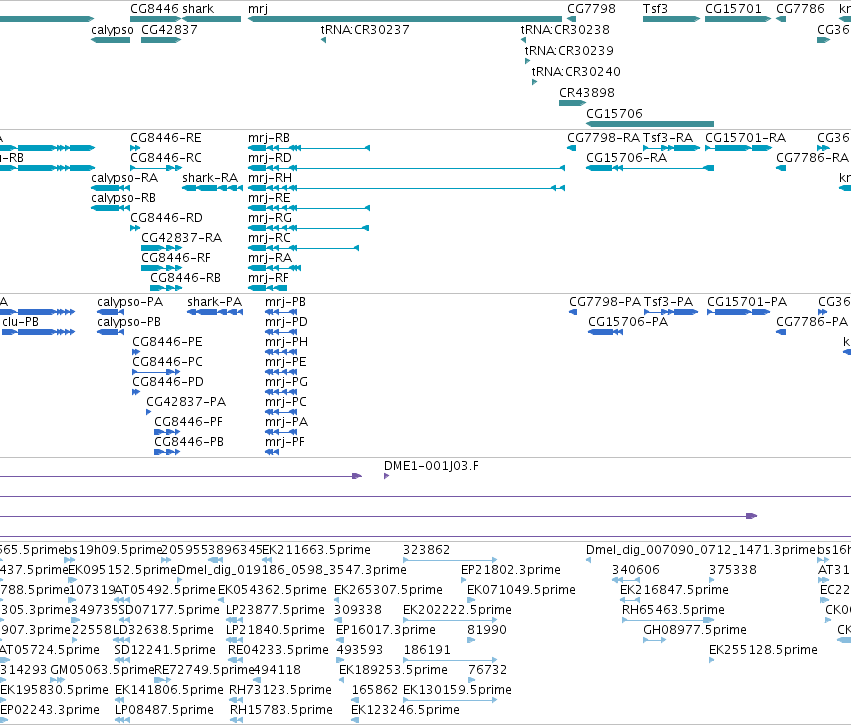Click the CG15701-PA protein label
851x725 pixels.
(747, 302)
